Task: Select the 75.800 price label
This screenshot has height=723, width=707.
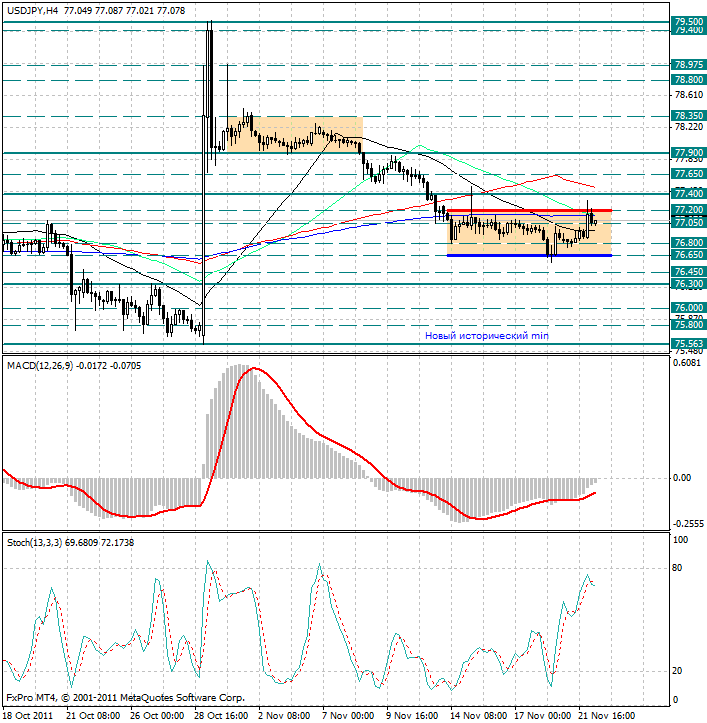Action: [689, 325]
